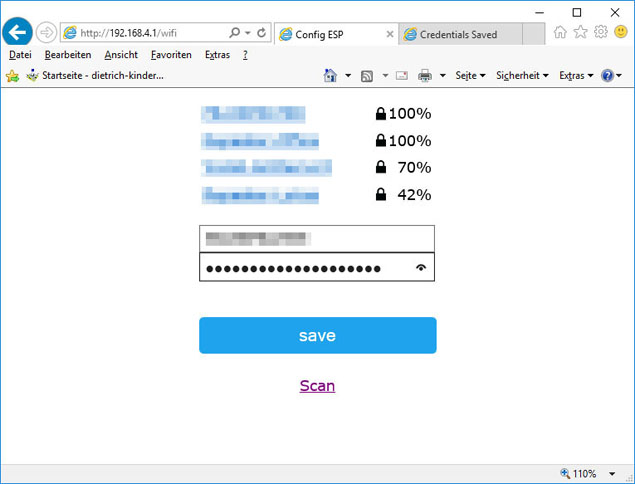This screenshot has width=635, height=484.
Task: Open the zoom level dropdown arrow
Action: [612, 474]
